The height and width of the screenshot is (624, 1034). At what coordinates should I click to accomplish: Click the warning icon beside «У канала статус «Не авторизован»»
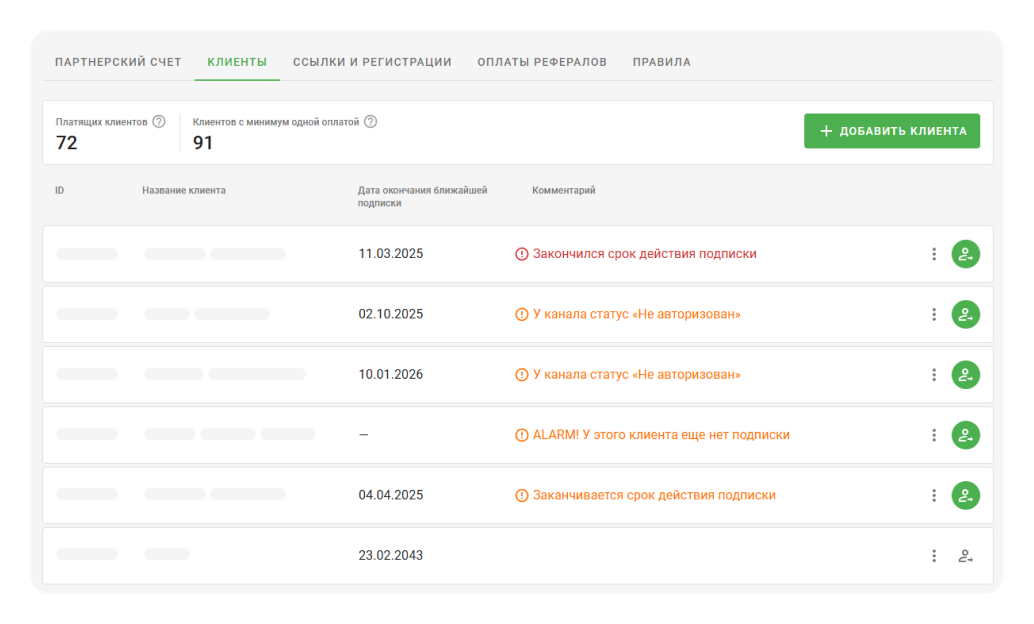tap(519, 314)
